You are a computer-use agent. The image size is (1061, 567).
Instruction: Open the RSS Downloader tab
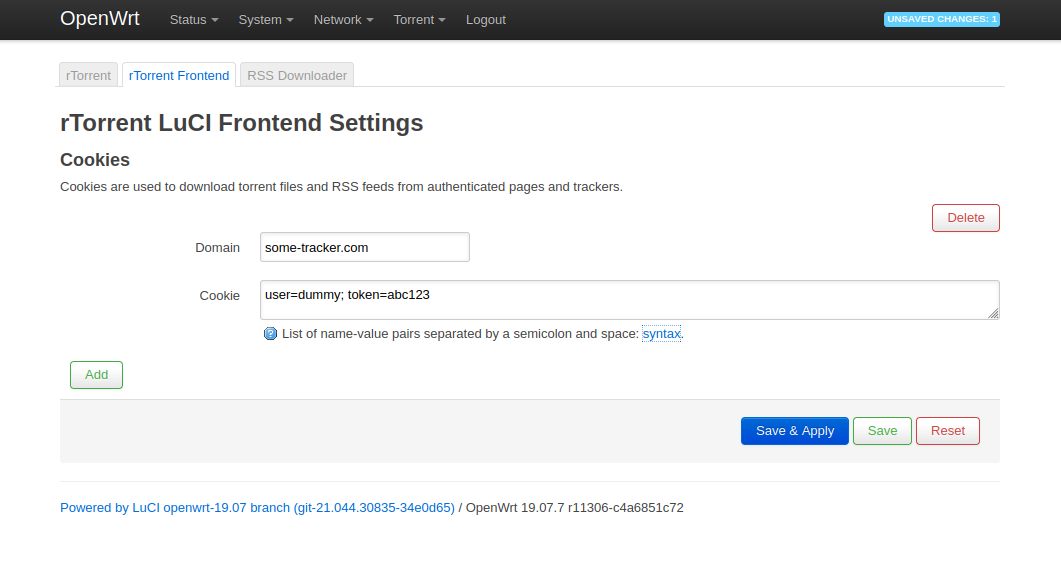click(296, 75)
